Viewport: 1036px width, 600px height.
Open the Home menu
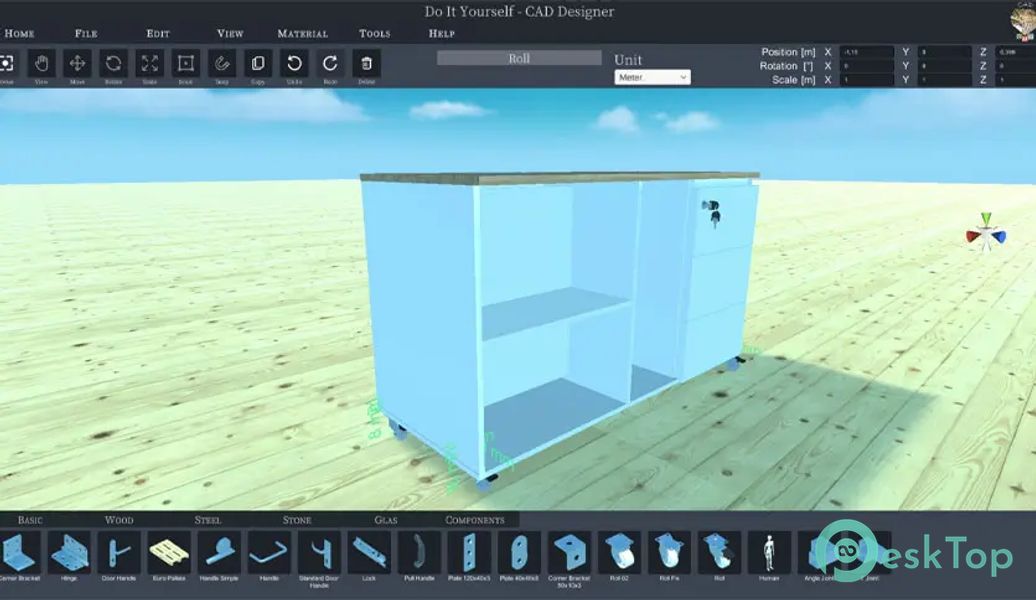coord(18,33)
